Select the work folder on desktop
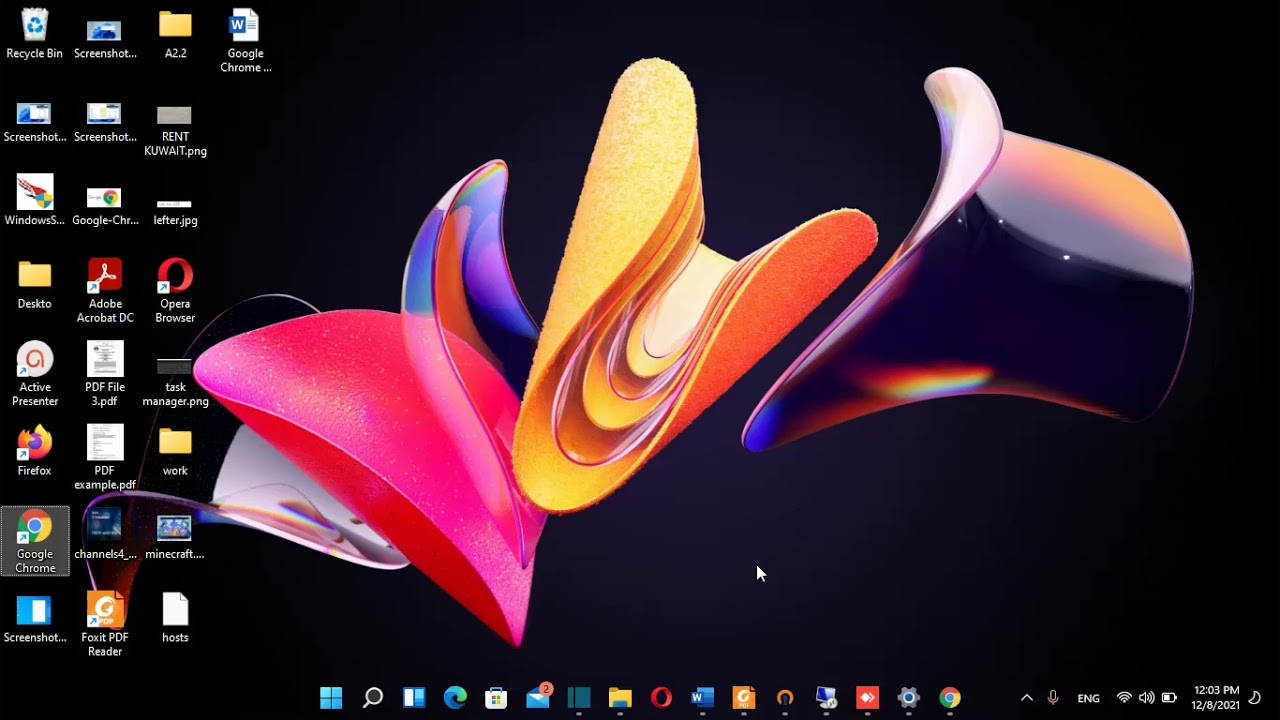Screen dimensions: 1280x720 point(175,451)
